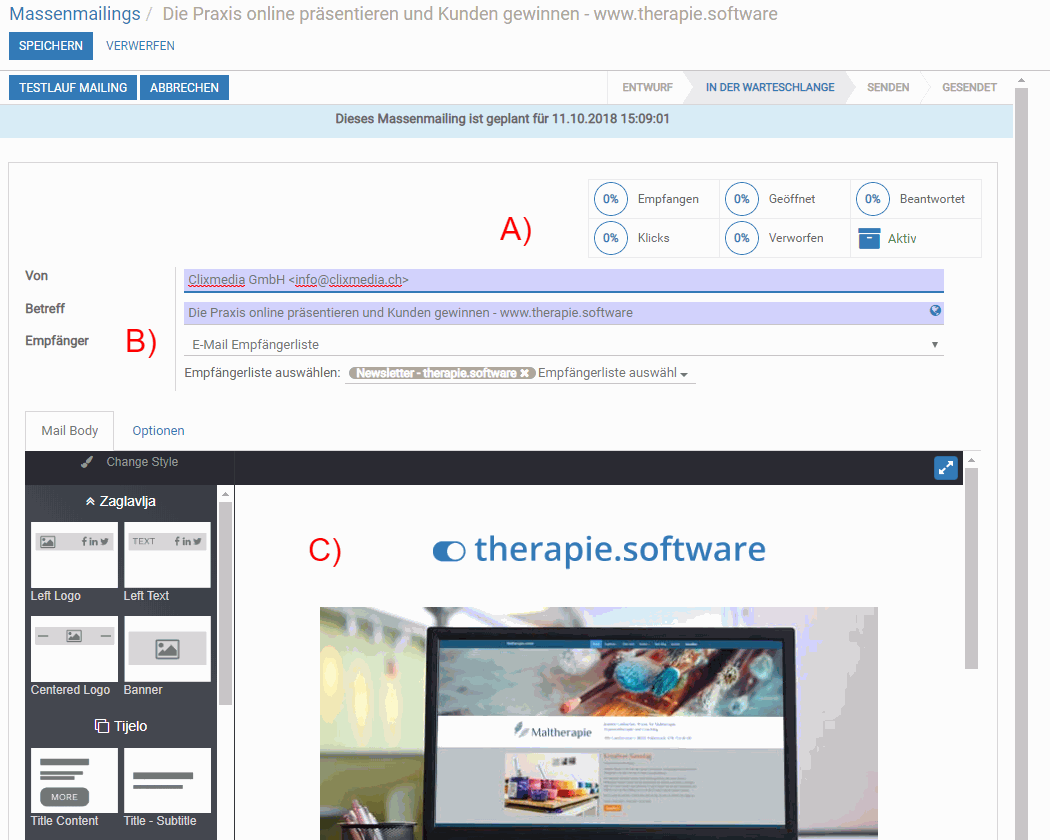Select the Title Content body block
This screenshot has height=840, width=1050.
click(x=74, y=780)
